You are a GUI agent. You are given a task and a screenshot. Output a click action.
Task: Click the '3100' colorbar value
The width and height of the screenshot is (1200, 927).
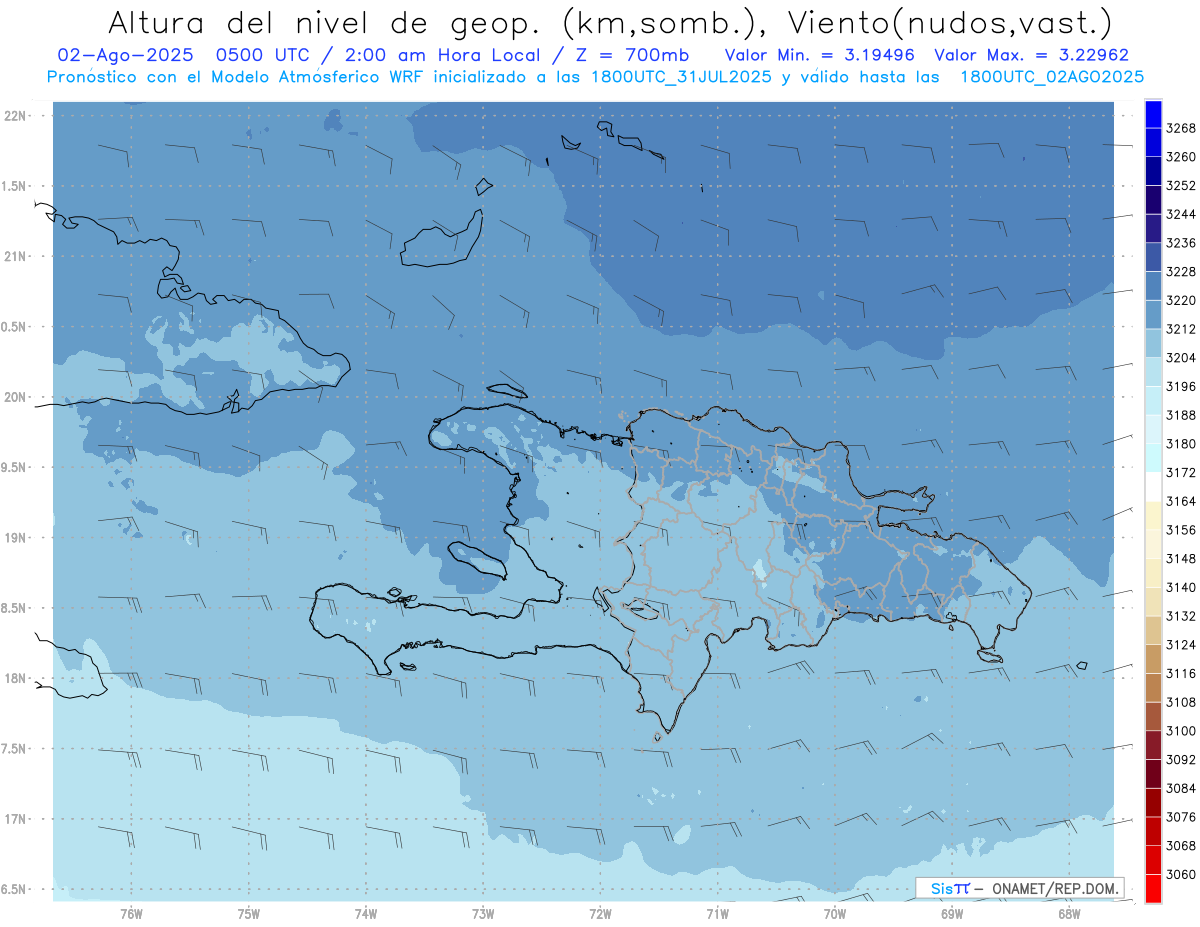click(1181, 731)
